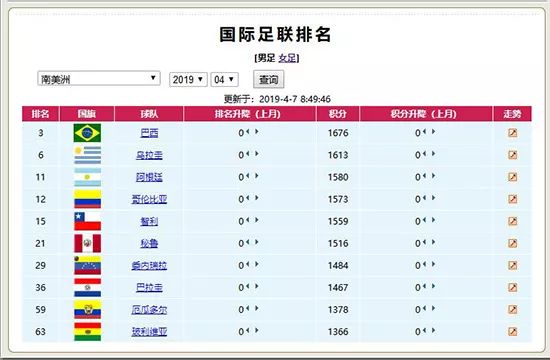Open trend chart icon for Peru row
The height and width of the screenshot is (360, 550).
(512, 243)
